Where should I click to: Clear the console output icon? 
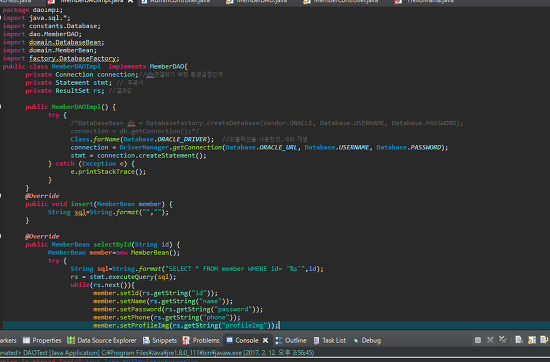[x=519, y=340]
